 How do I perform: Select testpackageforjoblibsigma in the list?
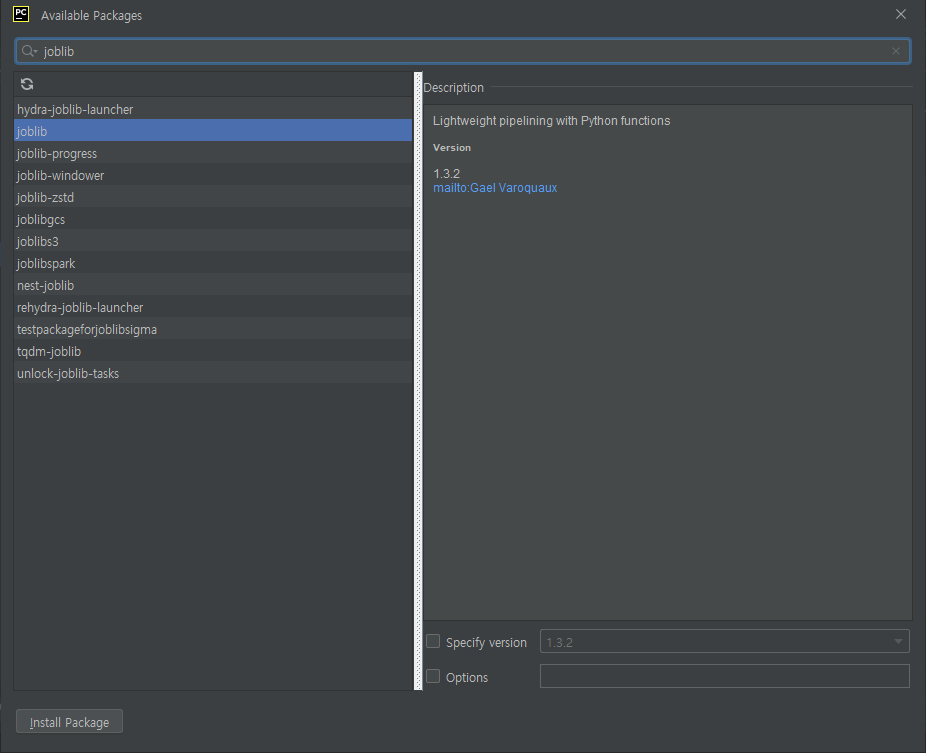pyautogui.click(x=213, y=330)
